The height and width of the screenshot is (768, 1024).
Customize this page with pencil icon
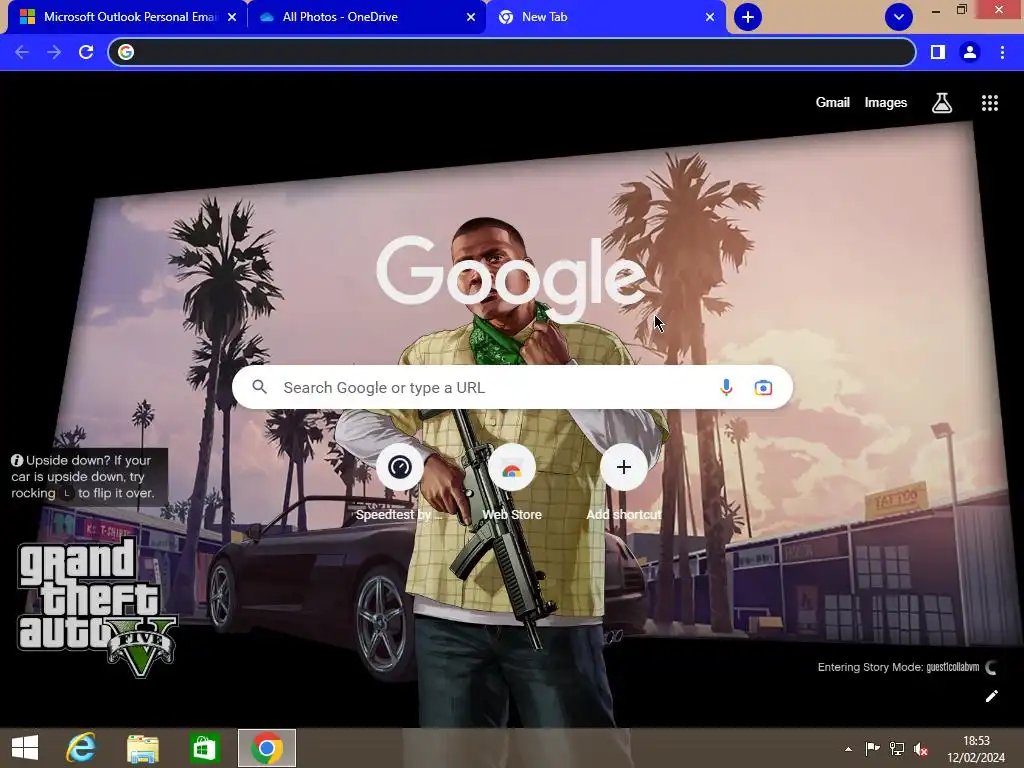(991, 696)
